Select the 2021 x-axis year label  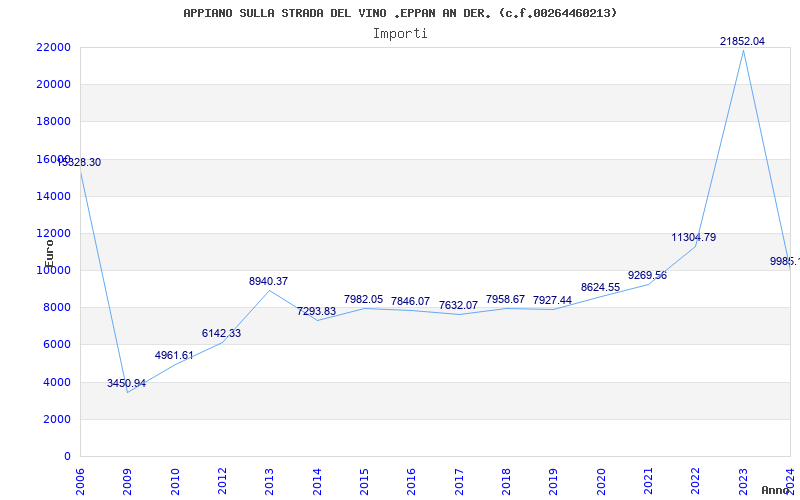click(647, 482)
